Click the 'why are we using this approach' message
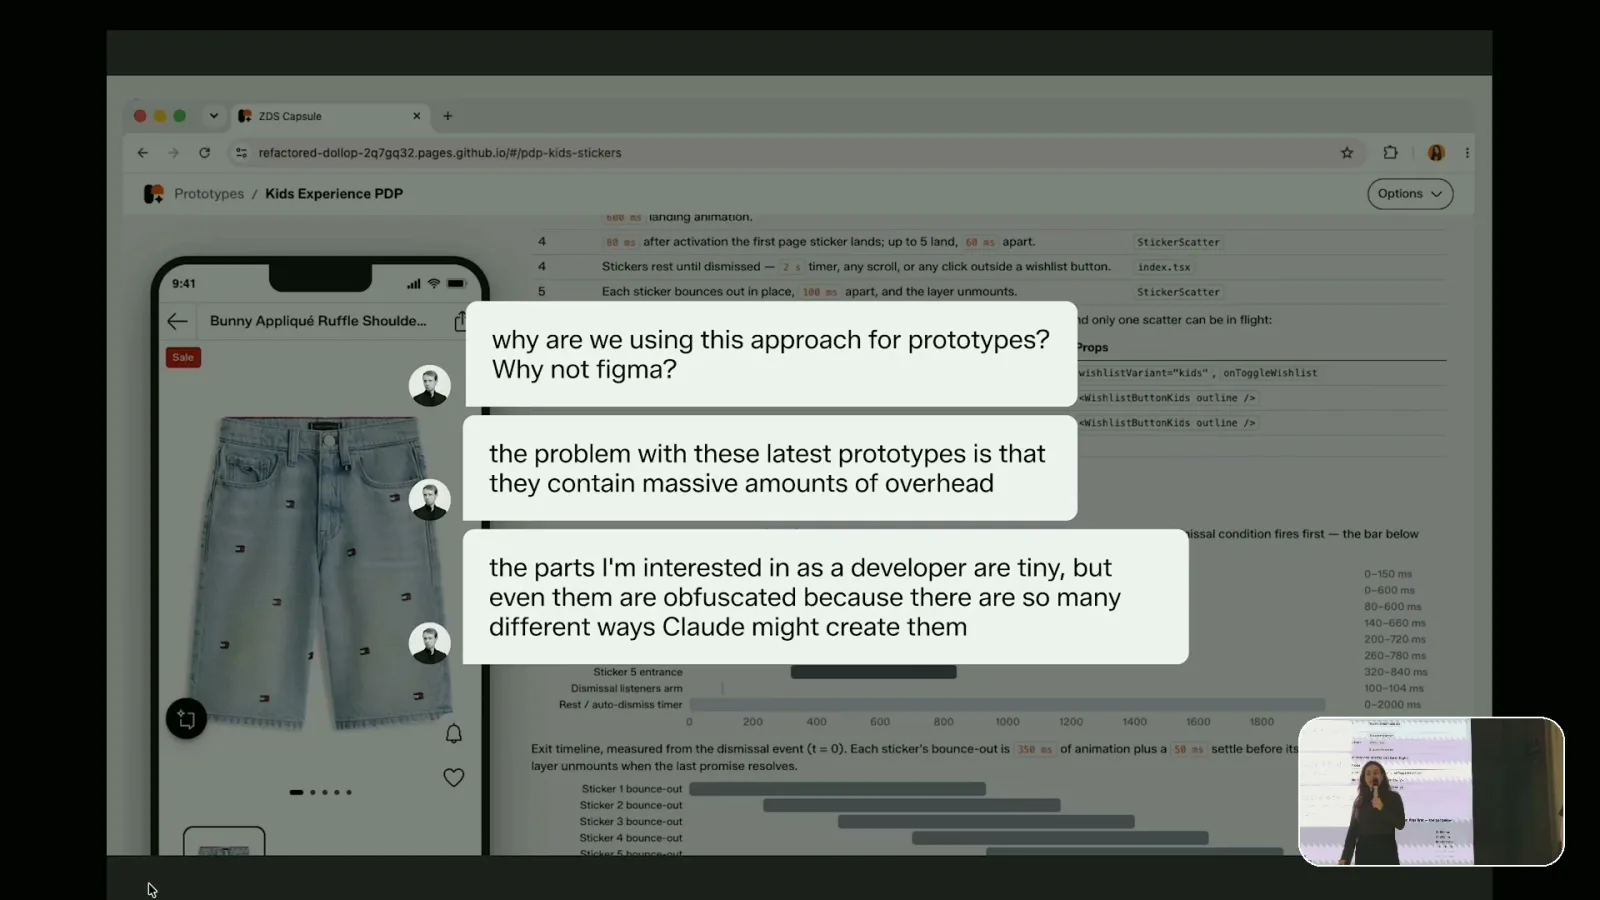 point(771,354)
